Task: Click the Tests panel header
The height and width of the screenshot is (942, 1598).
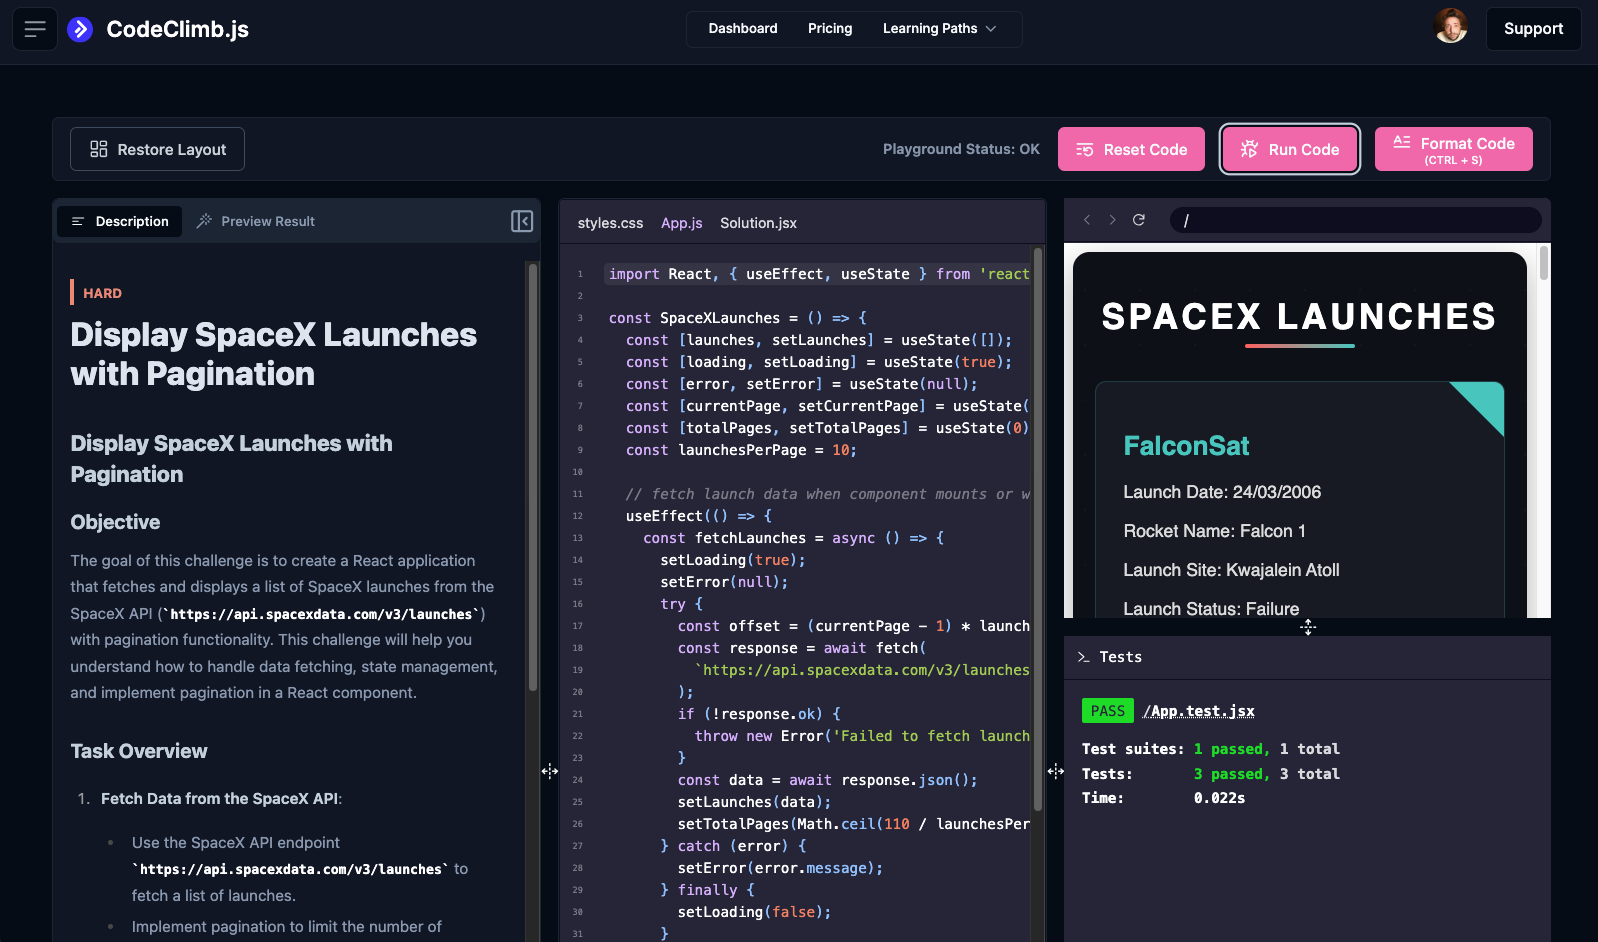Action: point(1307,657)
